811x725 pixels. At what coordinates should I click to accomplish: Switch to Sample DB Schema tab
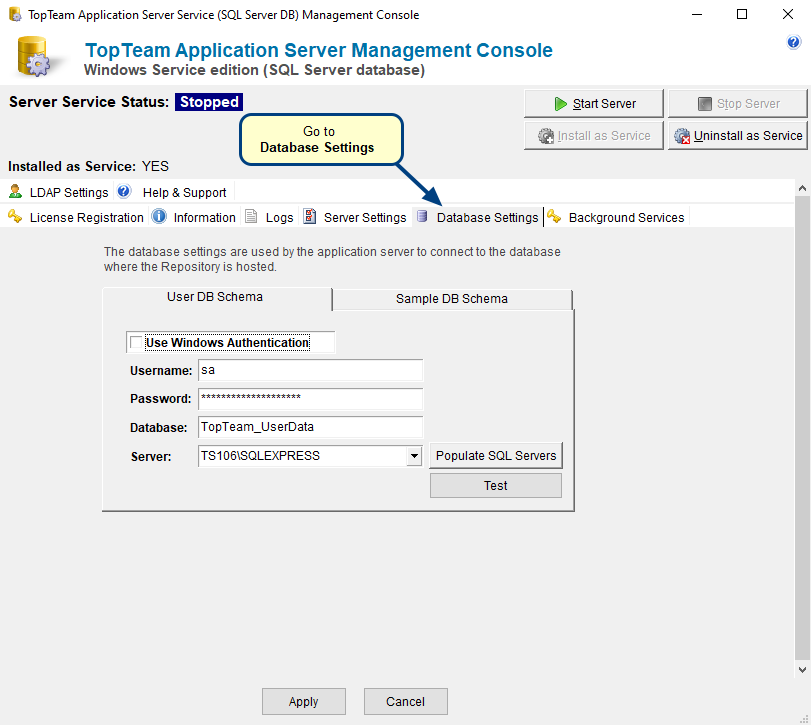click(x=452, y=299)
